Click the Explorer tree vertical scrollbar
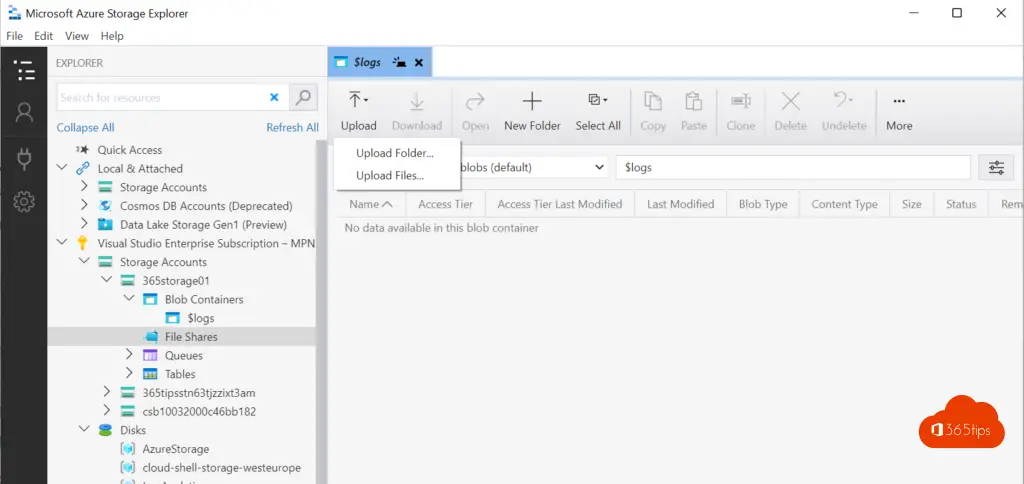This screenshot has height=484, width=1024. pos(321,311)
